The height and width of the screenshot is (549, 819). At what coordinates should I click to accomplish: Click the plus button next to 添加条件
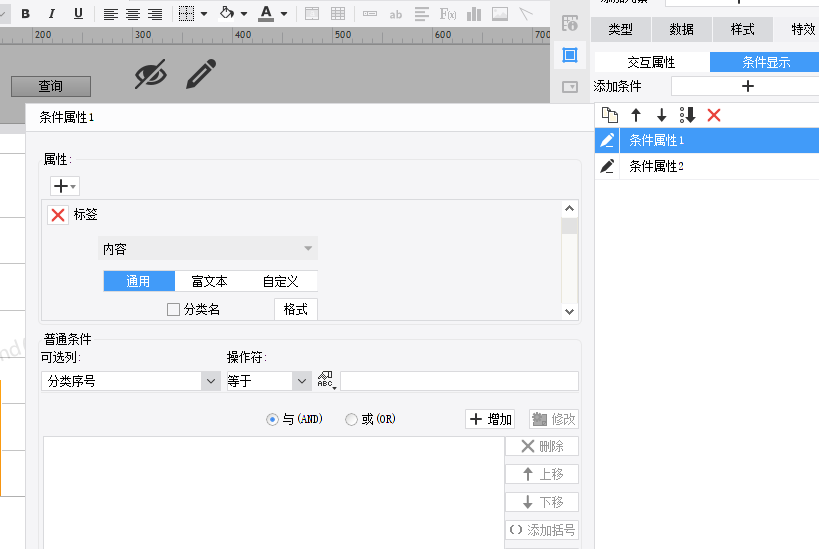coord(747,86)
